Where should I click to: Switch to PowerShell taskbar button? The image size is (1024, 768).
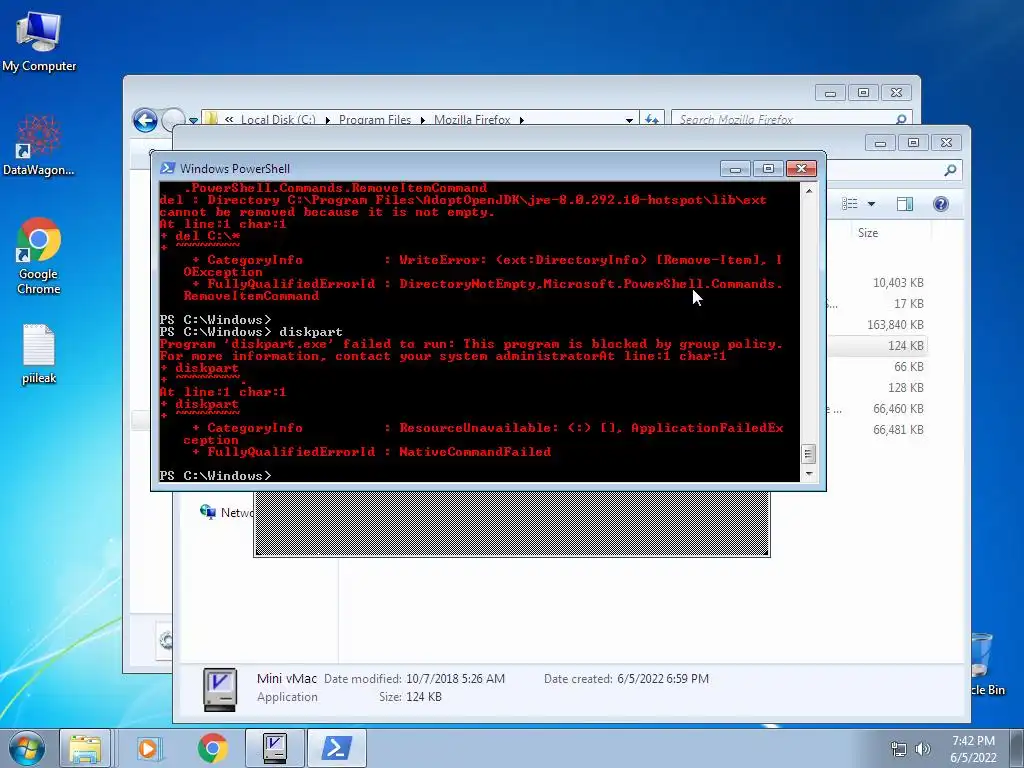pyautogui.click(x=337, y=748)
